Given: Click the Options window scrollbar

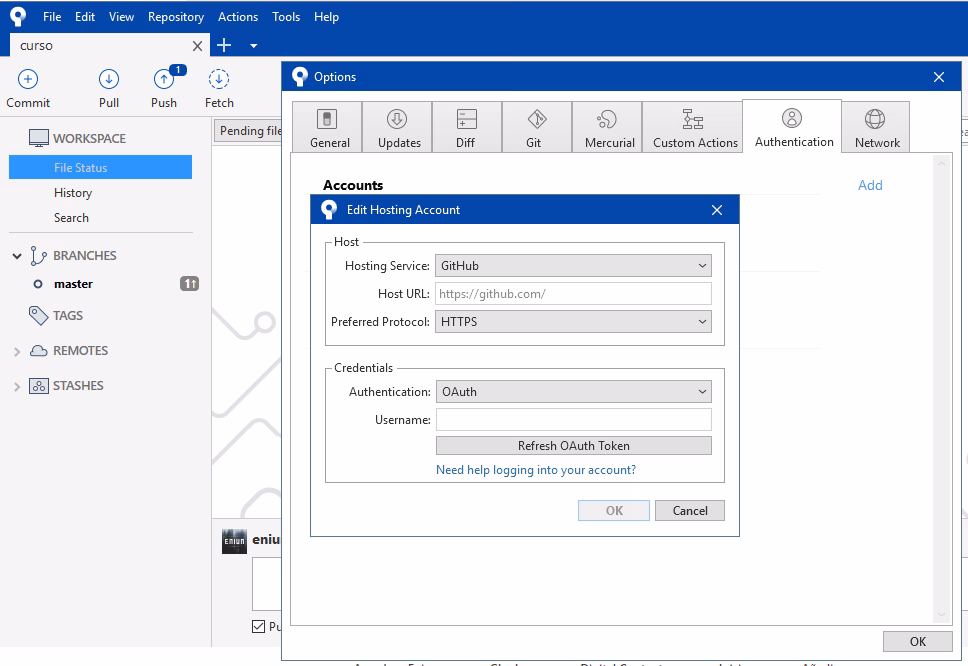Looking at the screenshot, I should coord(941,389).
